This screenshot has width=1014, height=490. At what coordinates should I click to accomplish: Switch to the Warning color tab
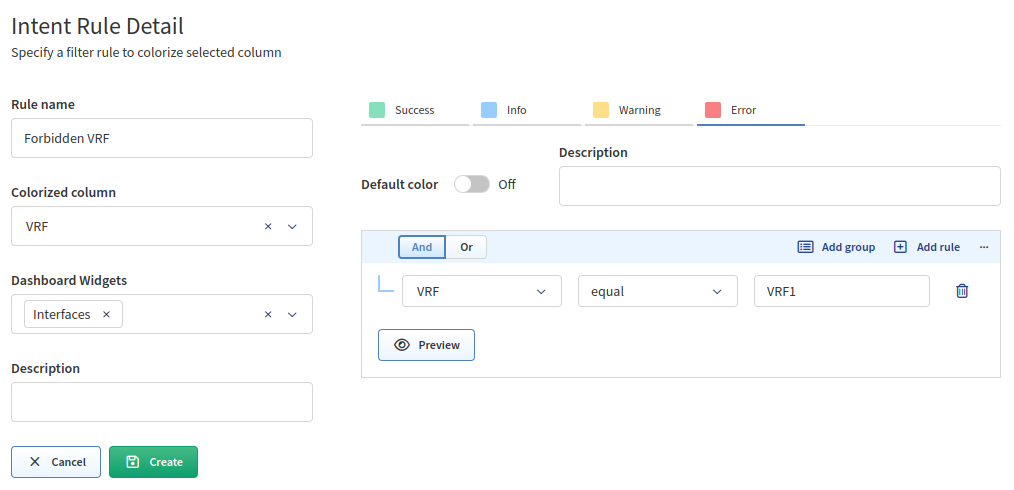[638, 110]
